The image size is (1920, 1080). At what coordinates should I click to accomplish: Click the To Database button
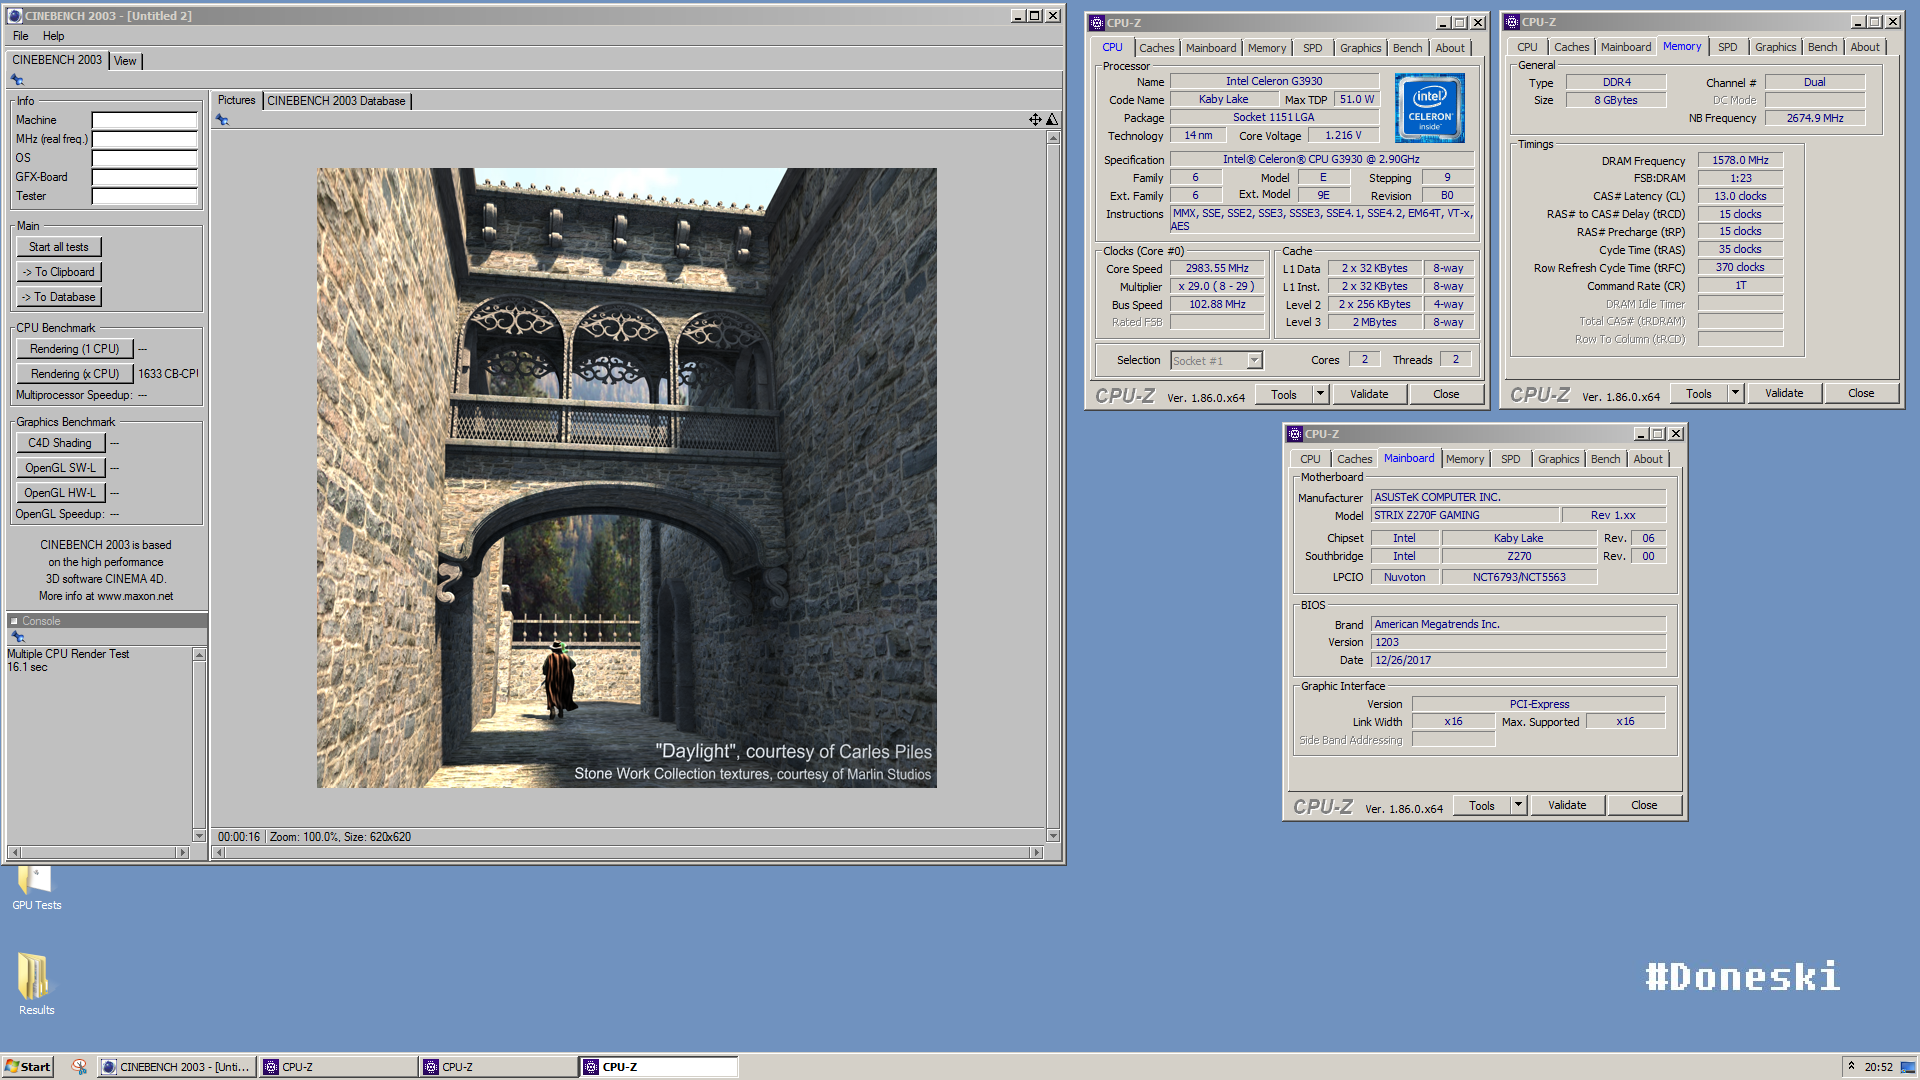pyautogui.click(x=59, y=297)
